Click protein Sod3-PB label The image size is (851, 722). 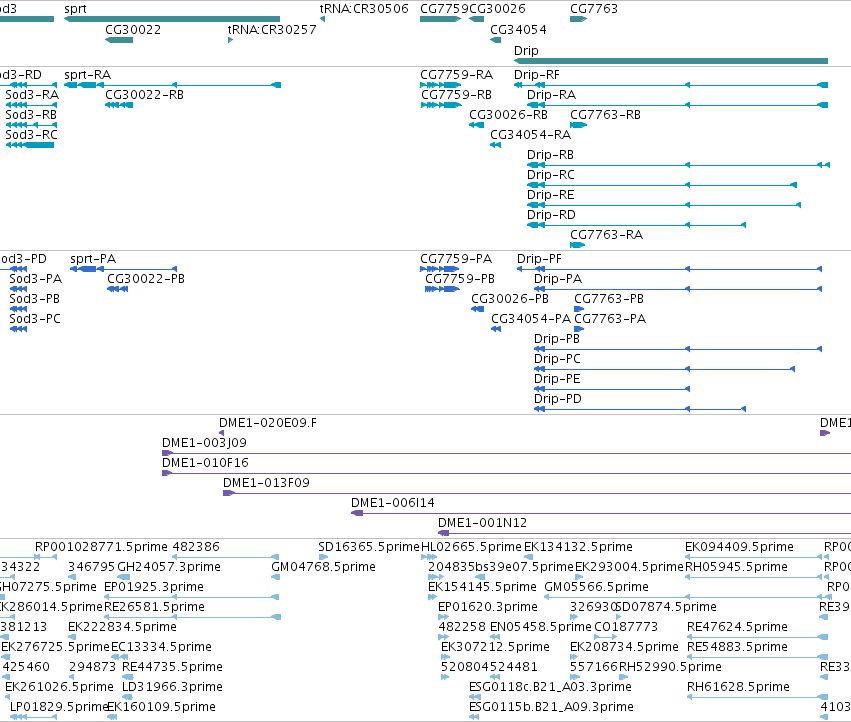tap(34, 299)
